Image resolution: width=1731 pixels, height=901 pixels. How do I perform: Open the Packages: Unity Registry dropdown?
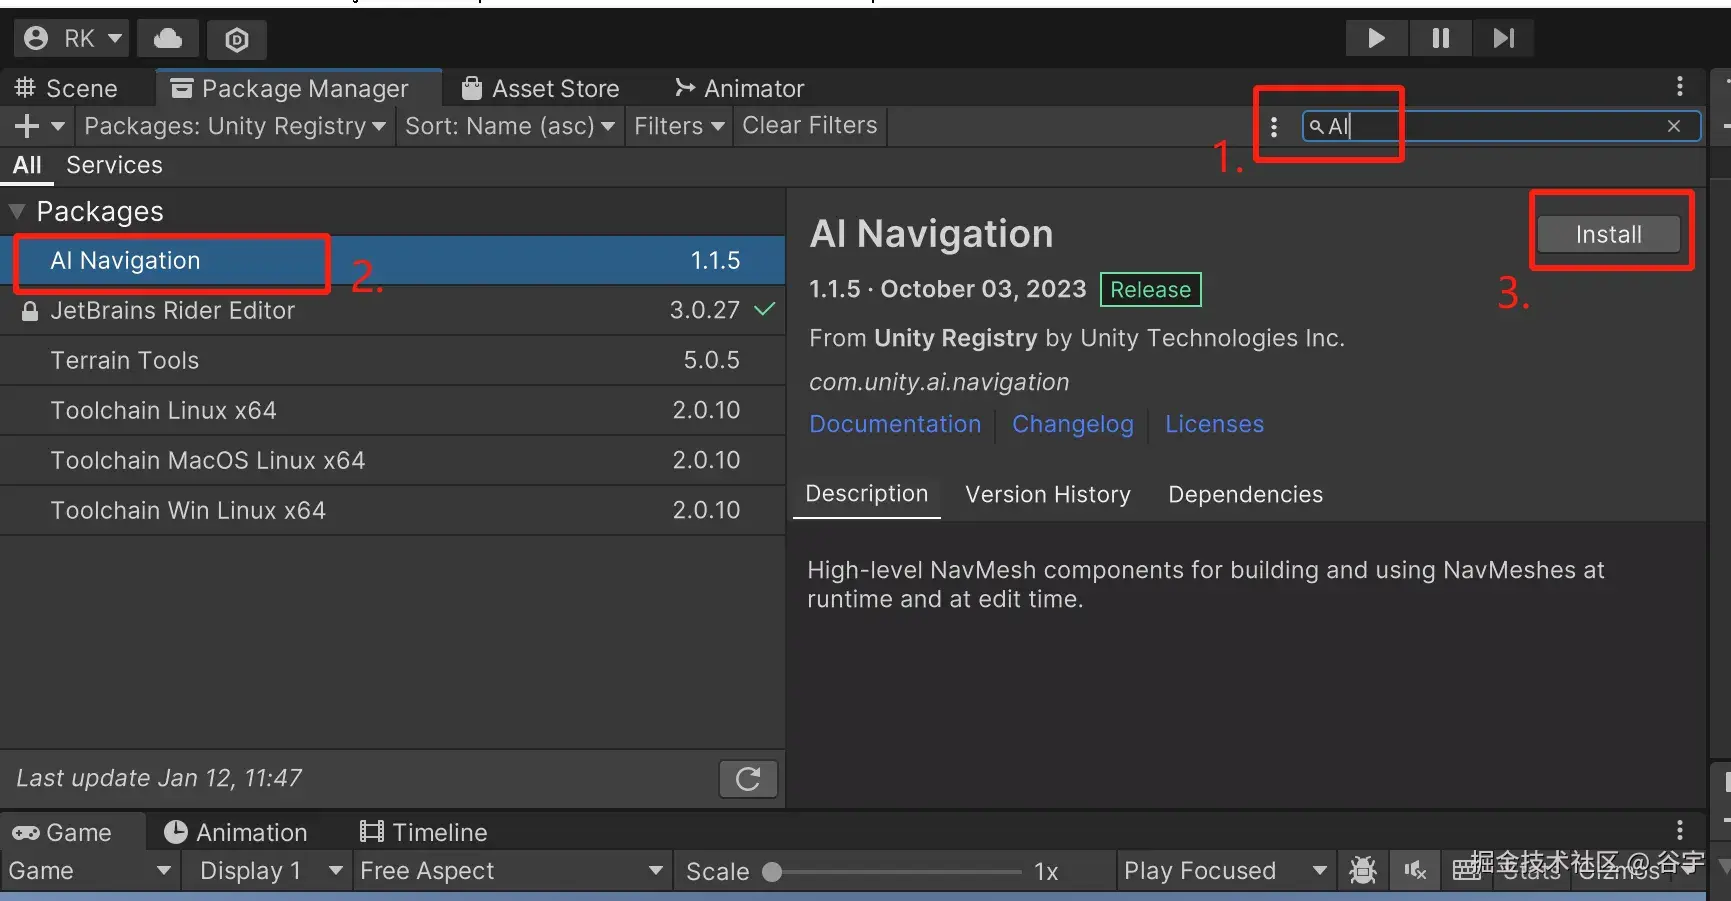tap(234, 126)
